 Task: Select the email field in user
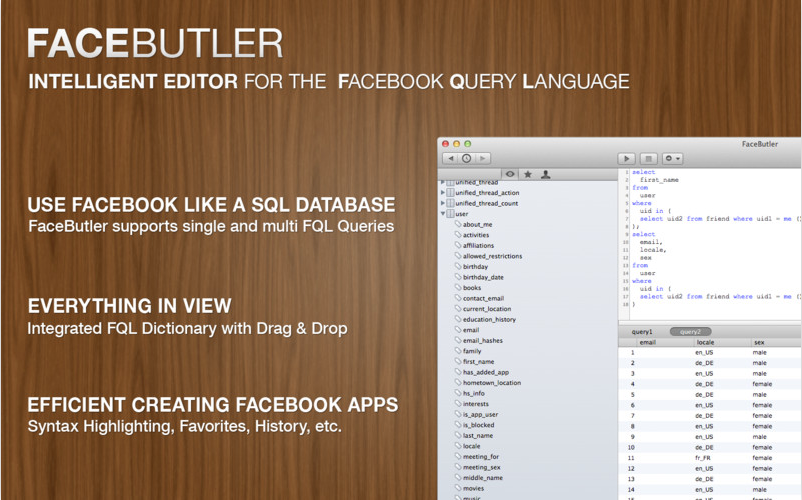pyautogui.click(x=471, y=330)
